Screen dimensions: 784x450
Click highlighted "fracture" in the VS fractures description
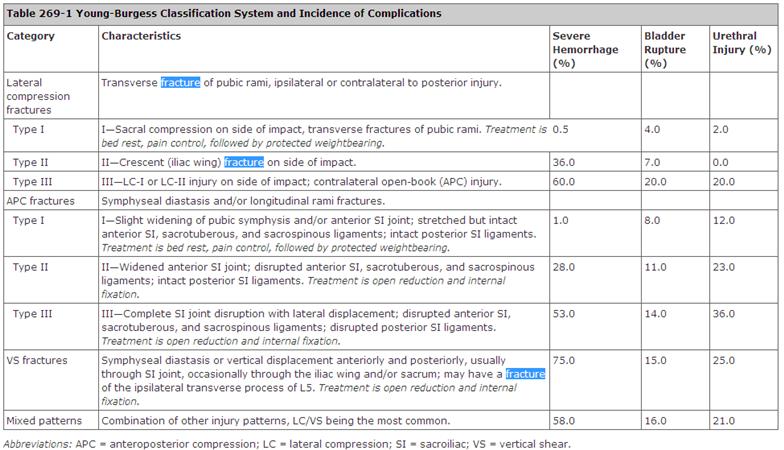pyautogui.click(x=526, y=374)
